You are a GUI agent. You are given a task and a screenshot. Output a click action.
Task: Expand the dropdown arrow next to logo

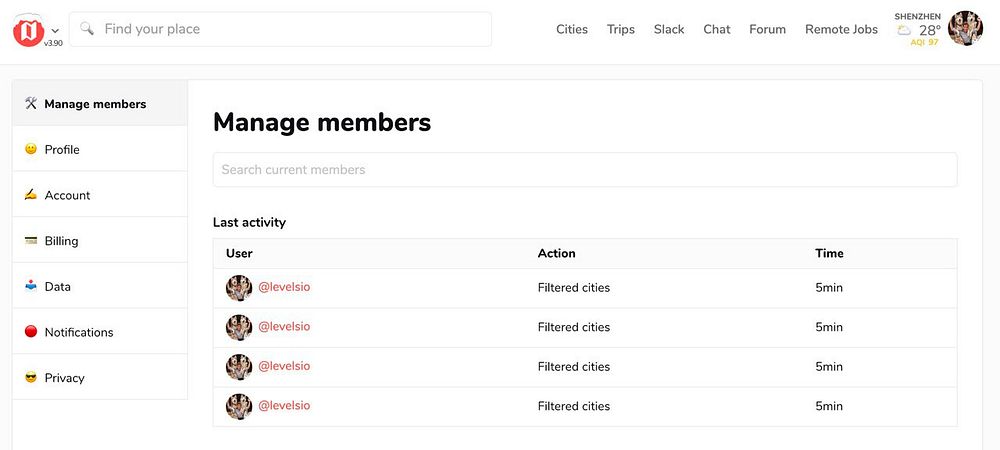(54, 31)
